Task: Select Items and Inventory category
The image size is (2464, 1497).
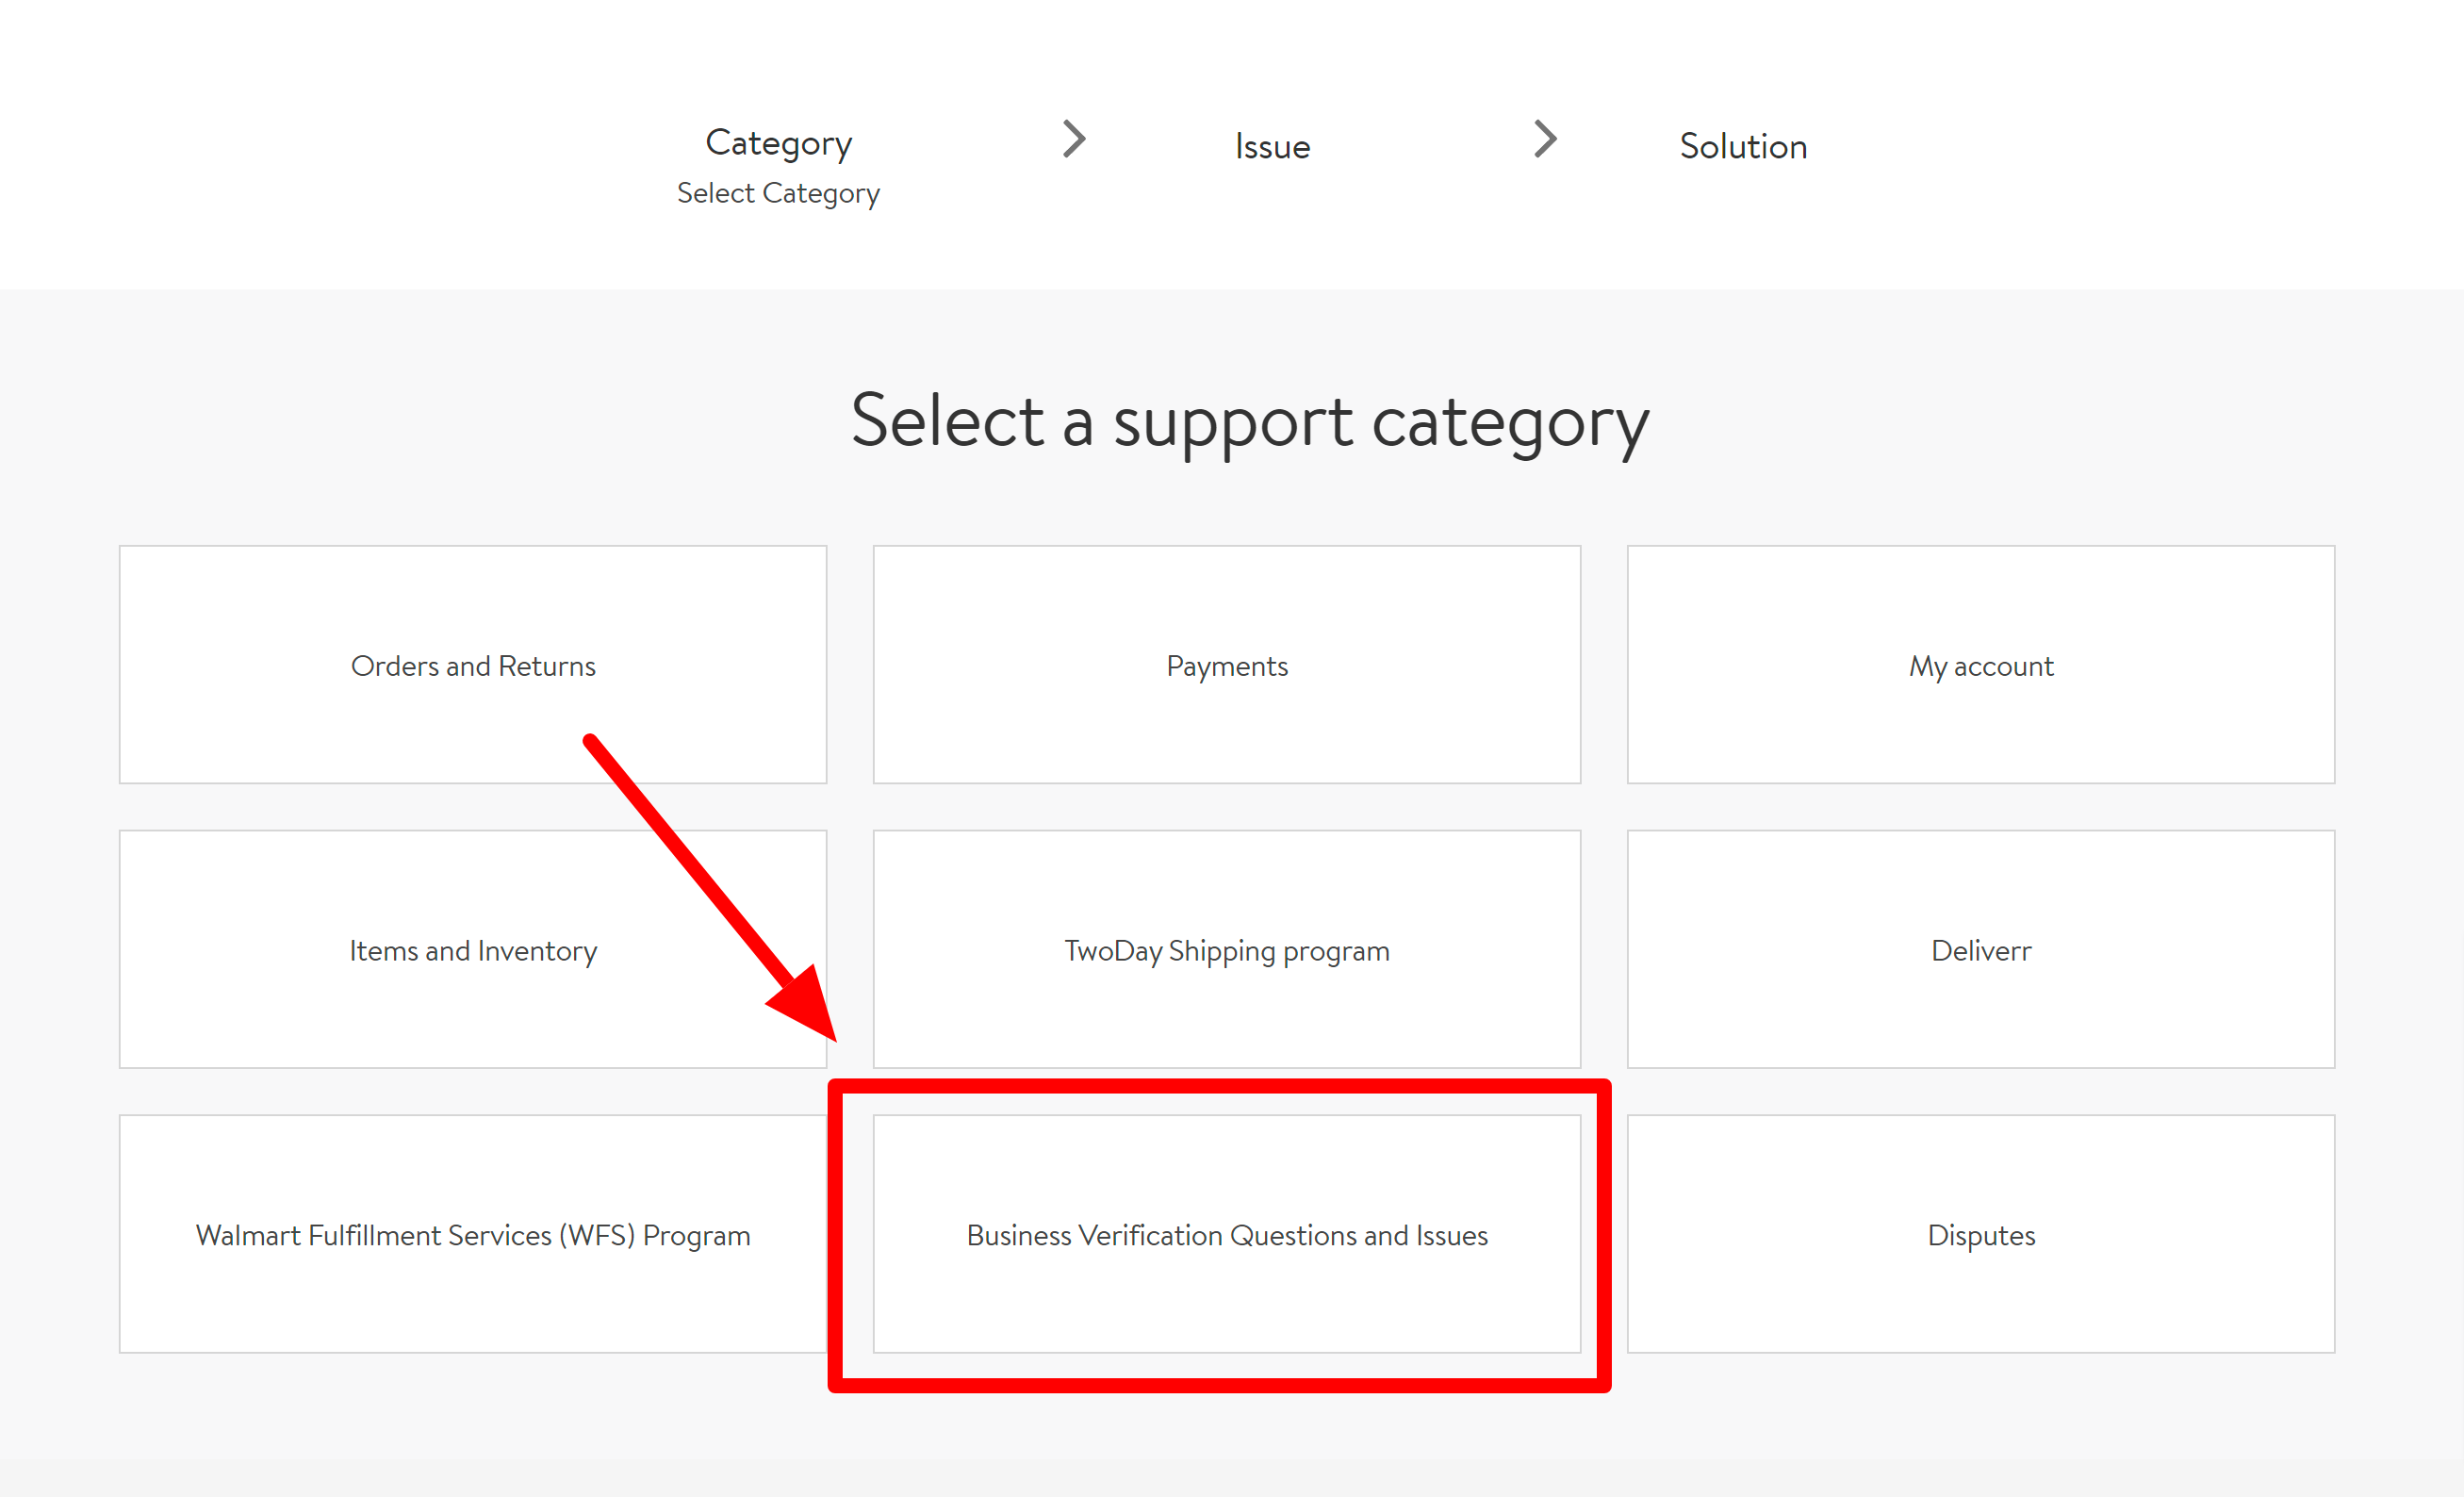Action: pyautogui.click(x=473, y=949)
